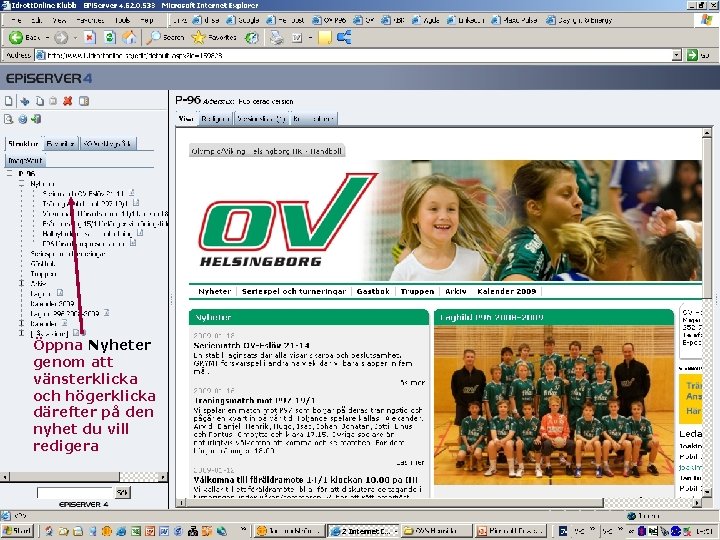The image size is (720, 540).
Task: Expand the Kalender tree node
Action: [21, 323]
